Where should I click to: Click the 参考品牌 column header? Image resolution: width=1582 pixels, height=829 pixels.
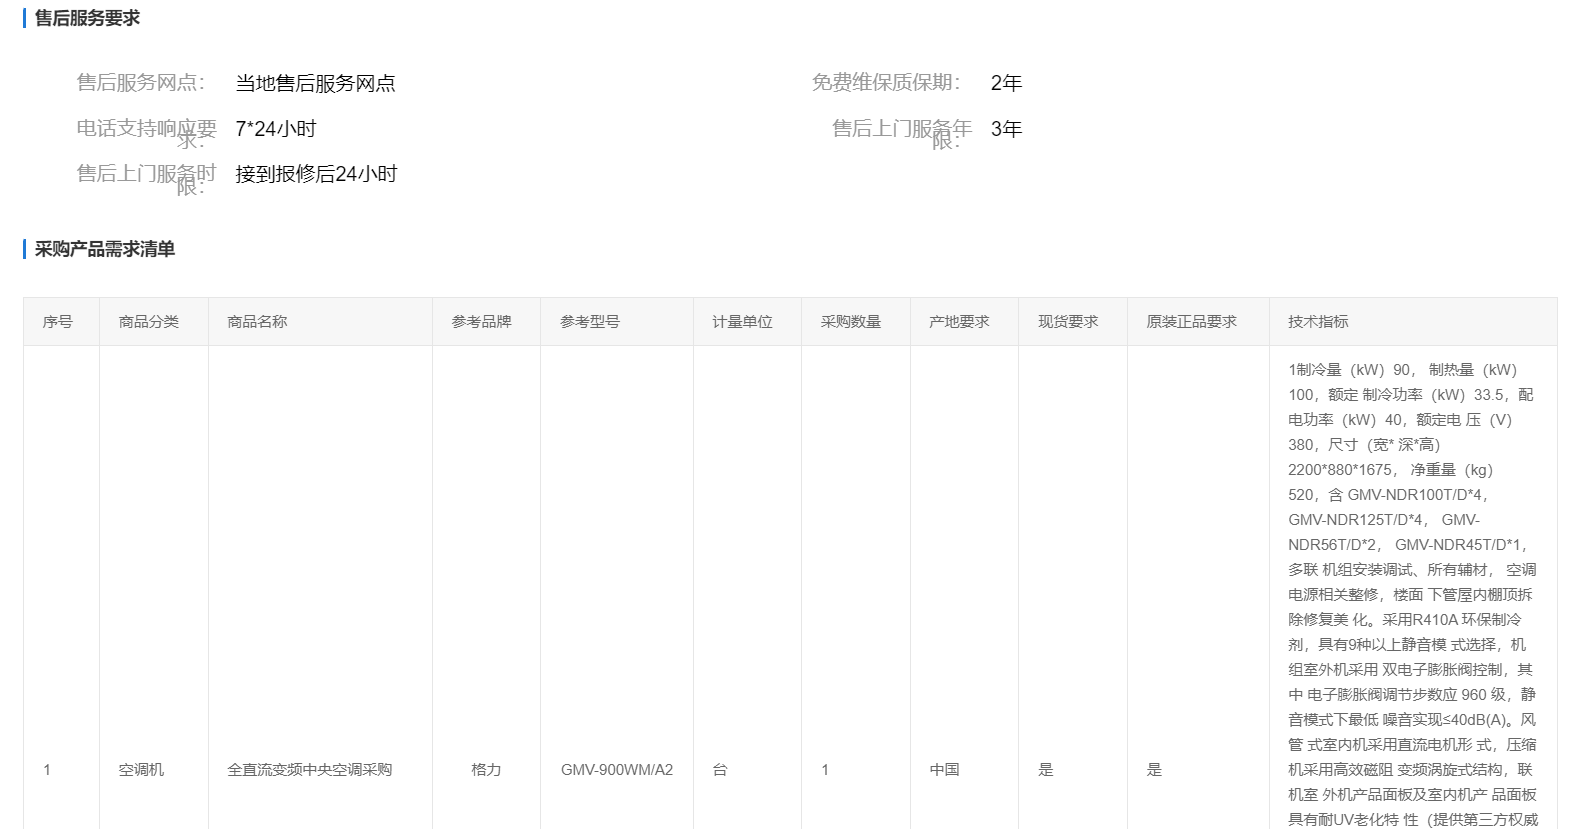[x=481, y=322]
